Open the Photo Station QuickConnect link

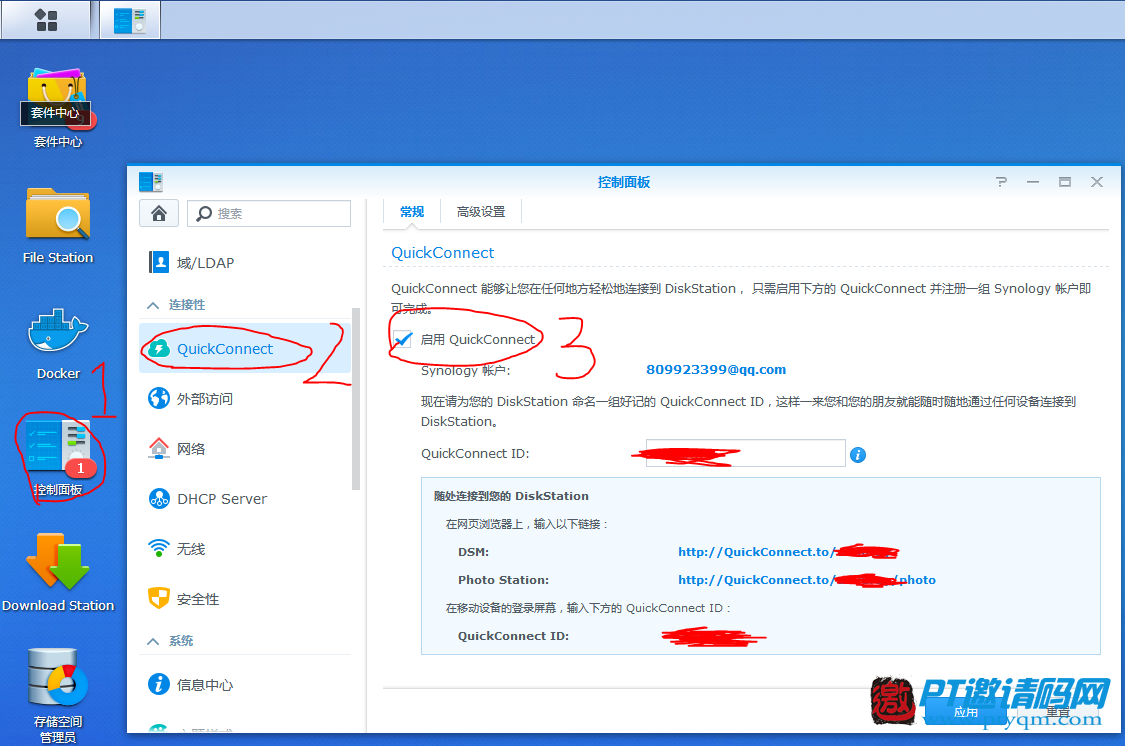[x=806, y=580]
